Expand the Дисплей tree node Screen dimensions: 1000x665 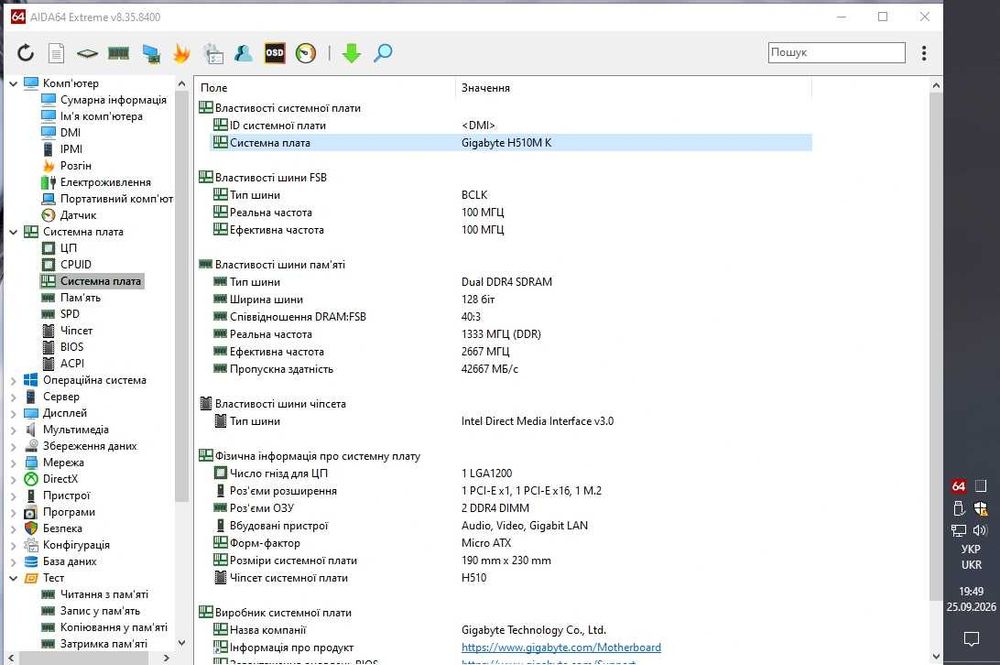13,414
